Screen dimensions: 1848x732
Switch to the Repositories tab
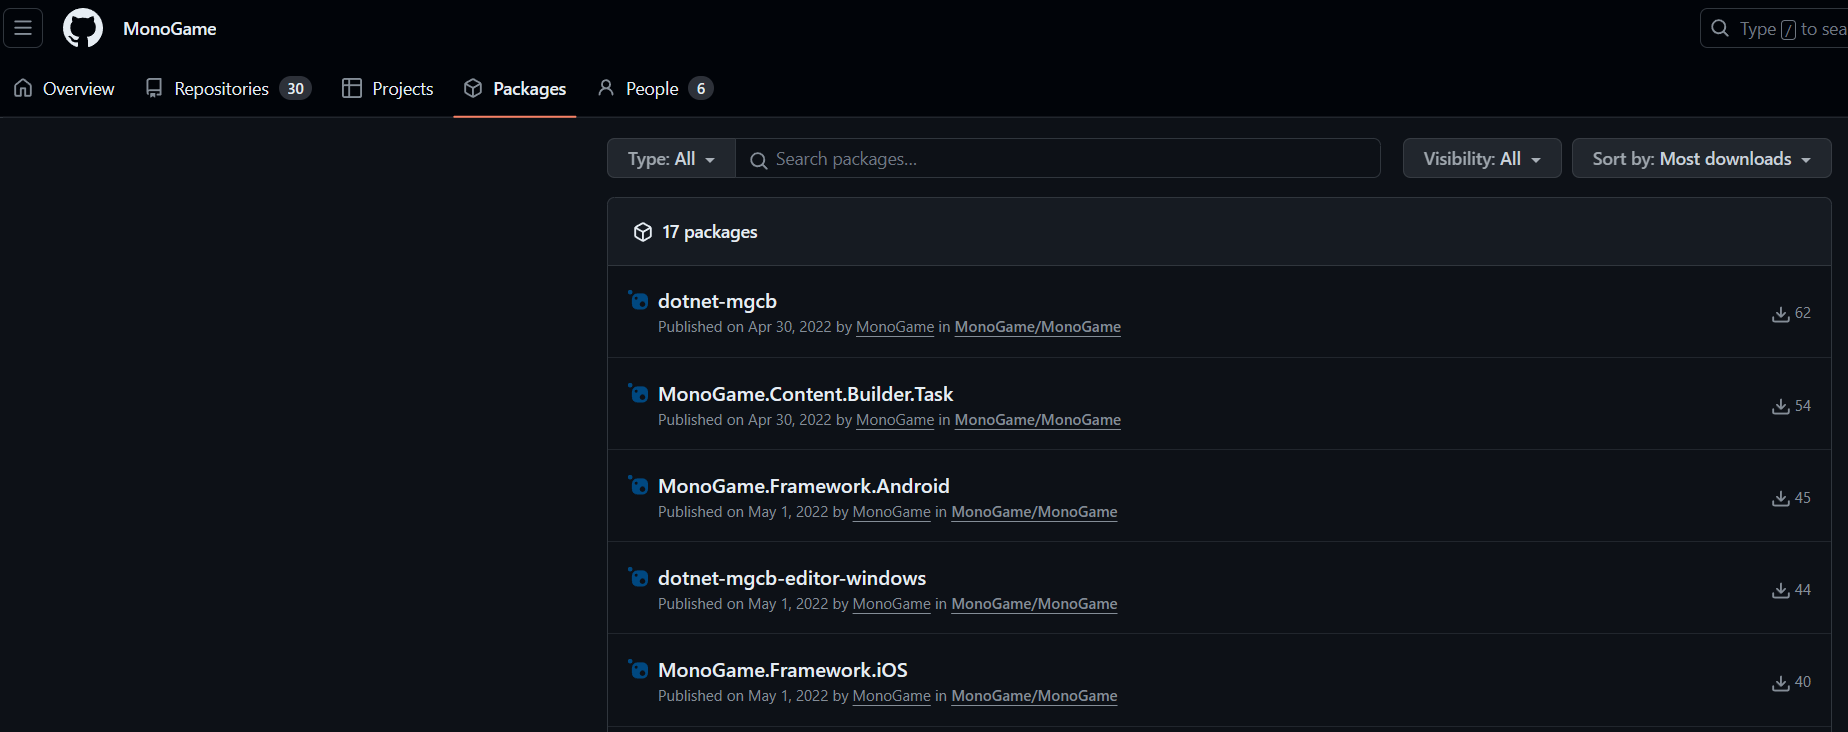click(x=228, y=89)
